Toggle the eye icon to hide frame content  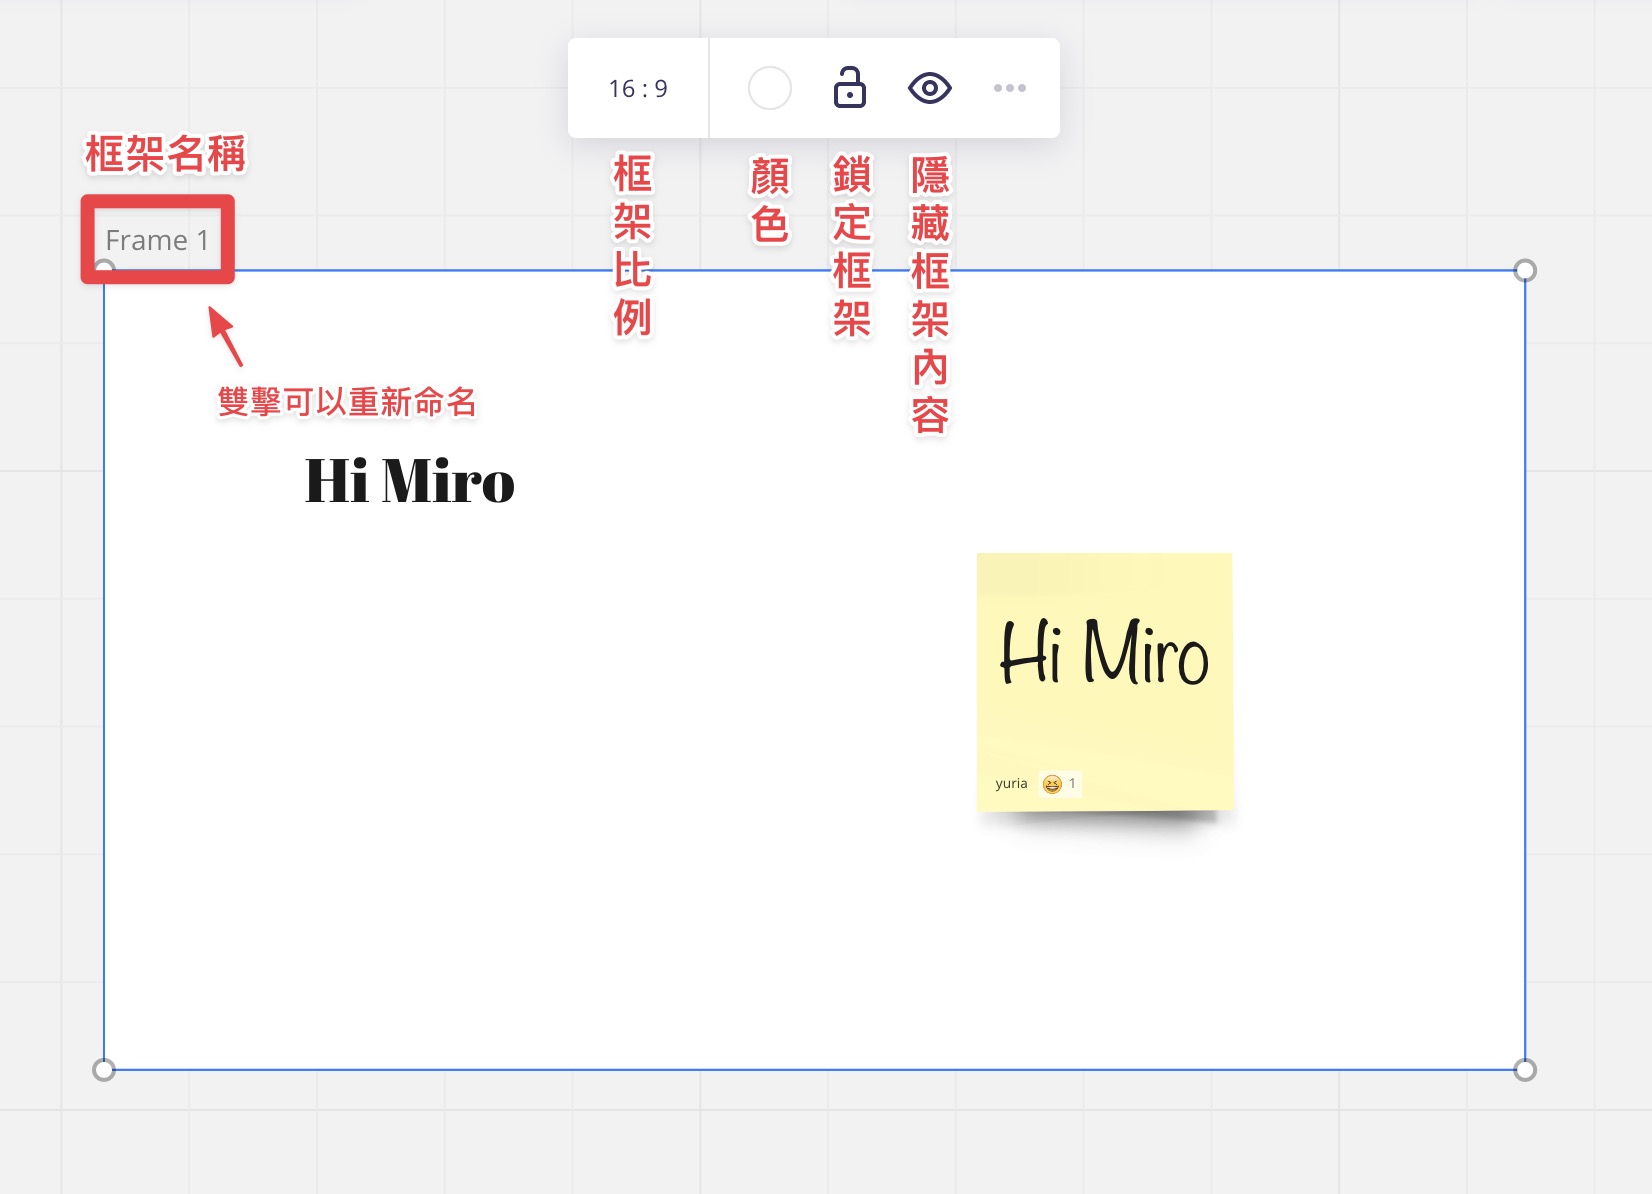(x=930, y=88)
